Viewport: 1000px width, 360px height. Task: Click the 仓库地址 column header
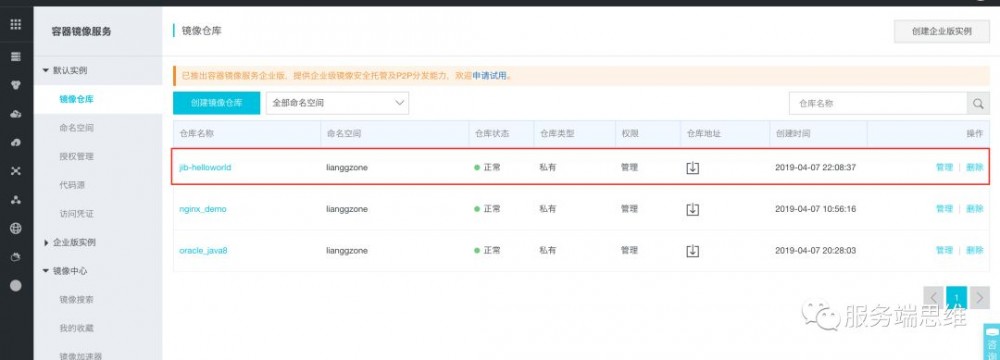(703, 134)
